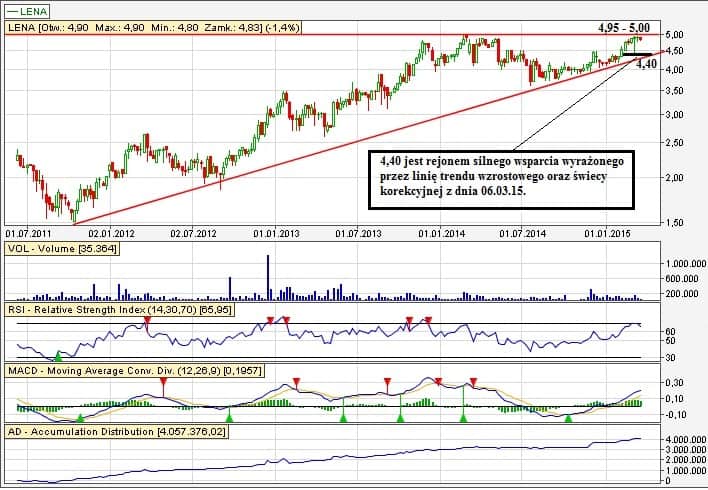
Task: Click the green buy triangle on RSI panel
Action: (58, 355)
